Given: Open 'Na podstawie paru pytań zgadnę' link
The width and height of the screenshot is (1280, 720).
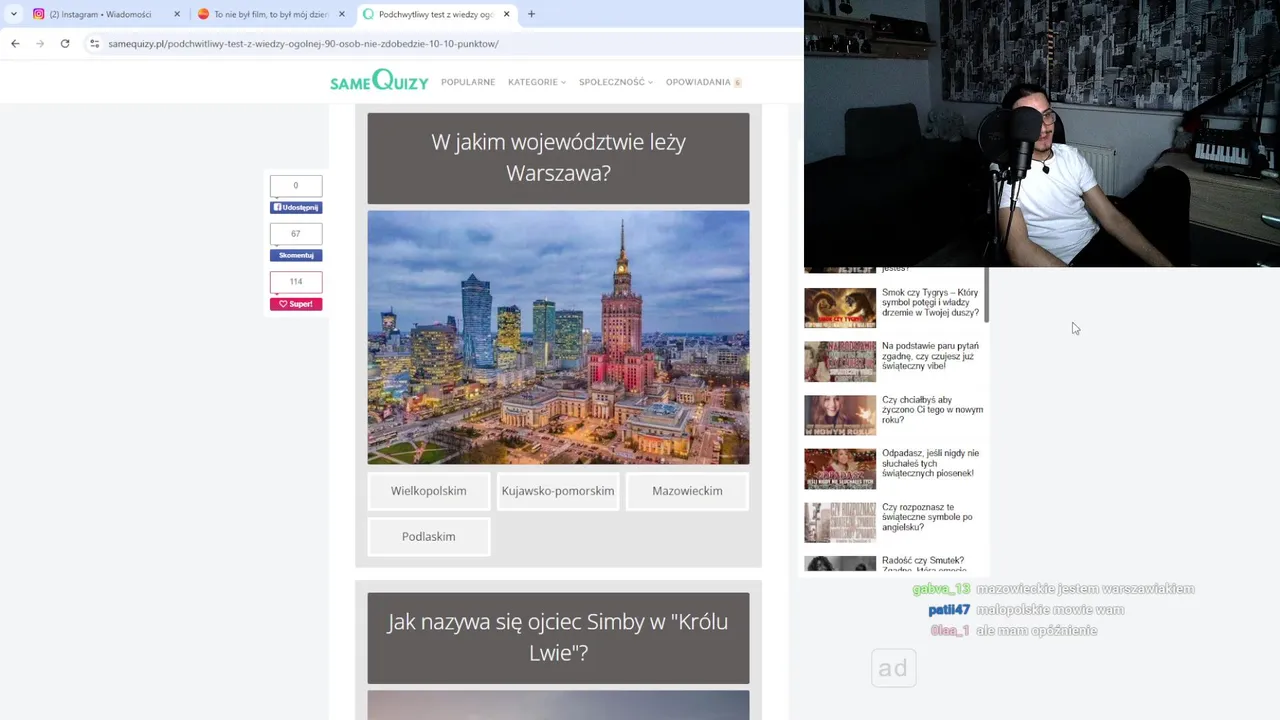Looking at the screenshot, I should coord(931,356).
